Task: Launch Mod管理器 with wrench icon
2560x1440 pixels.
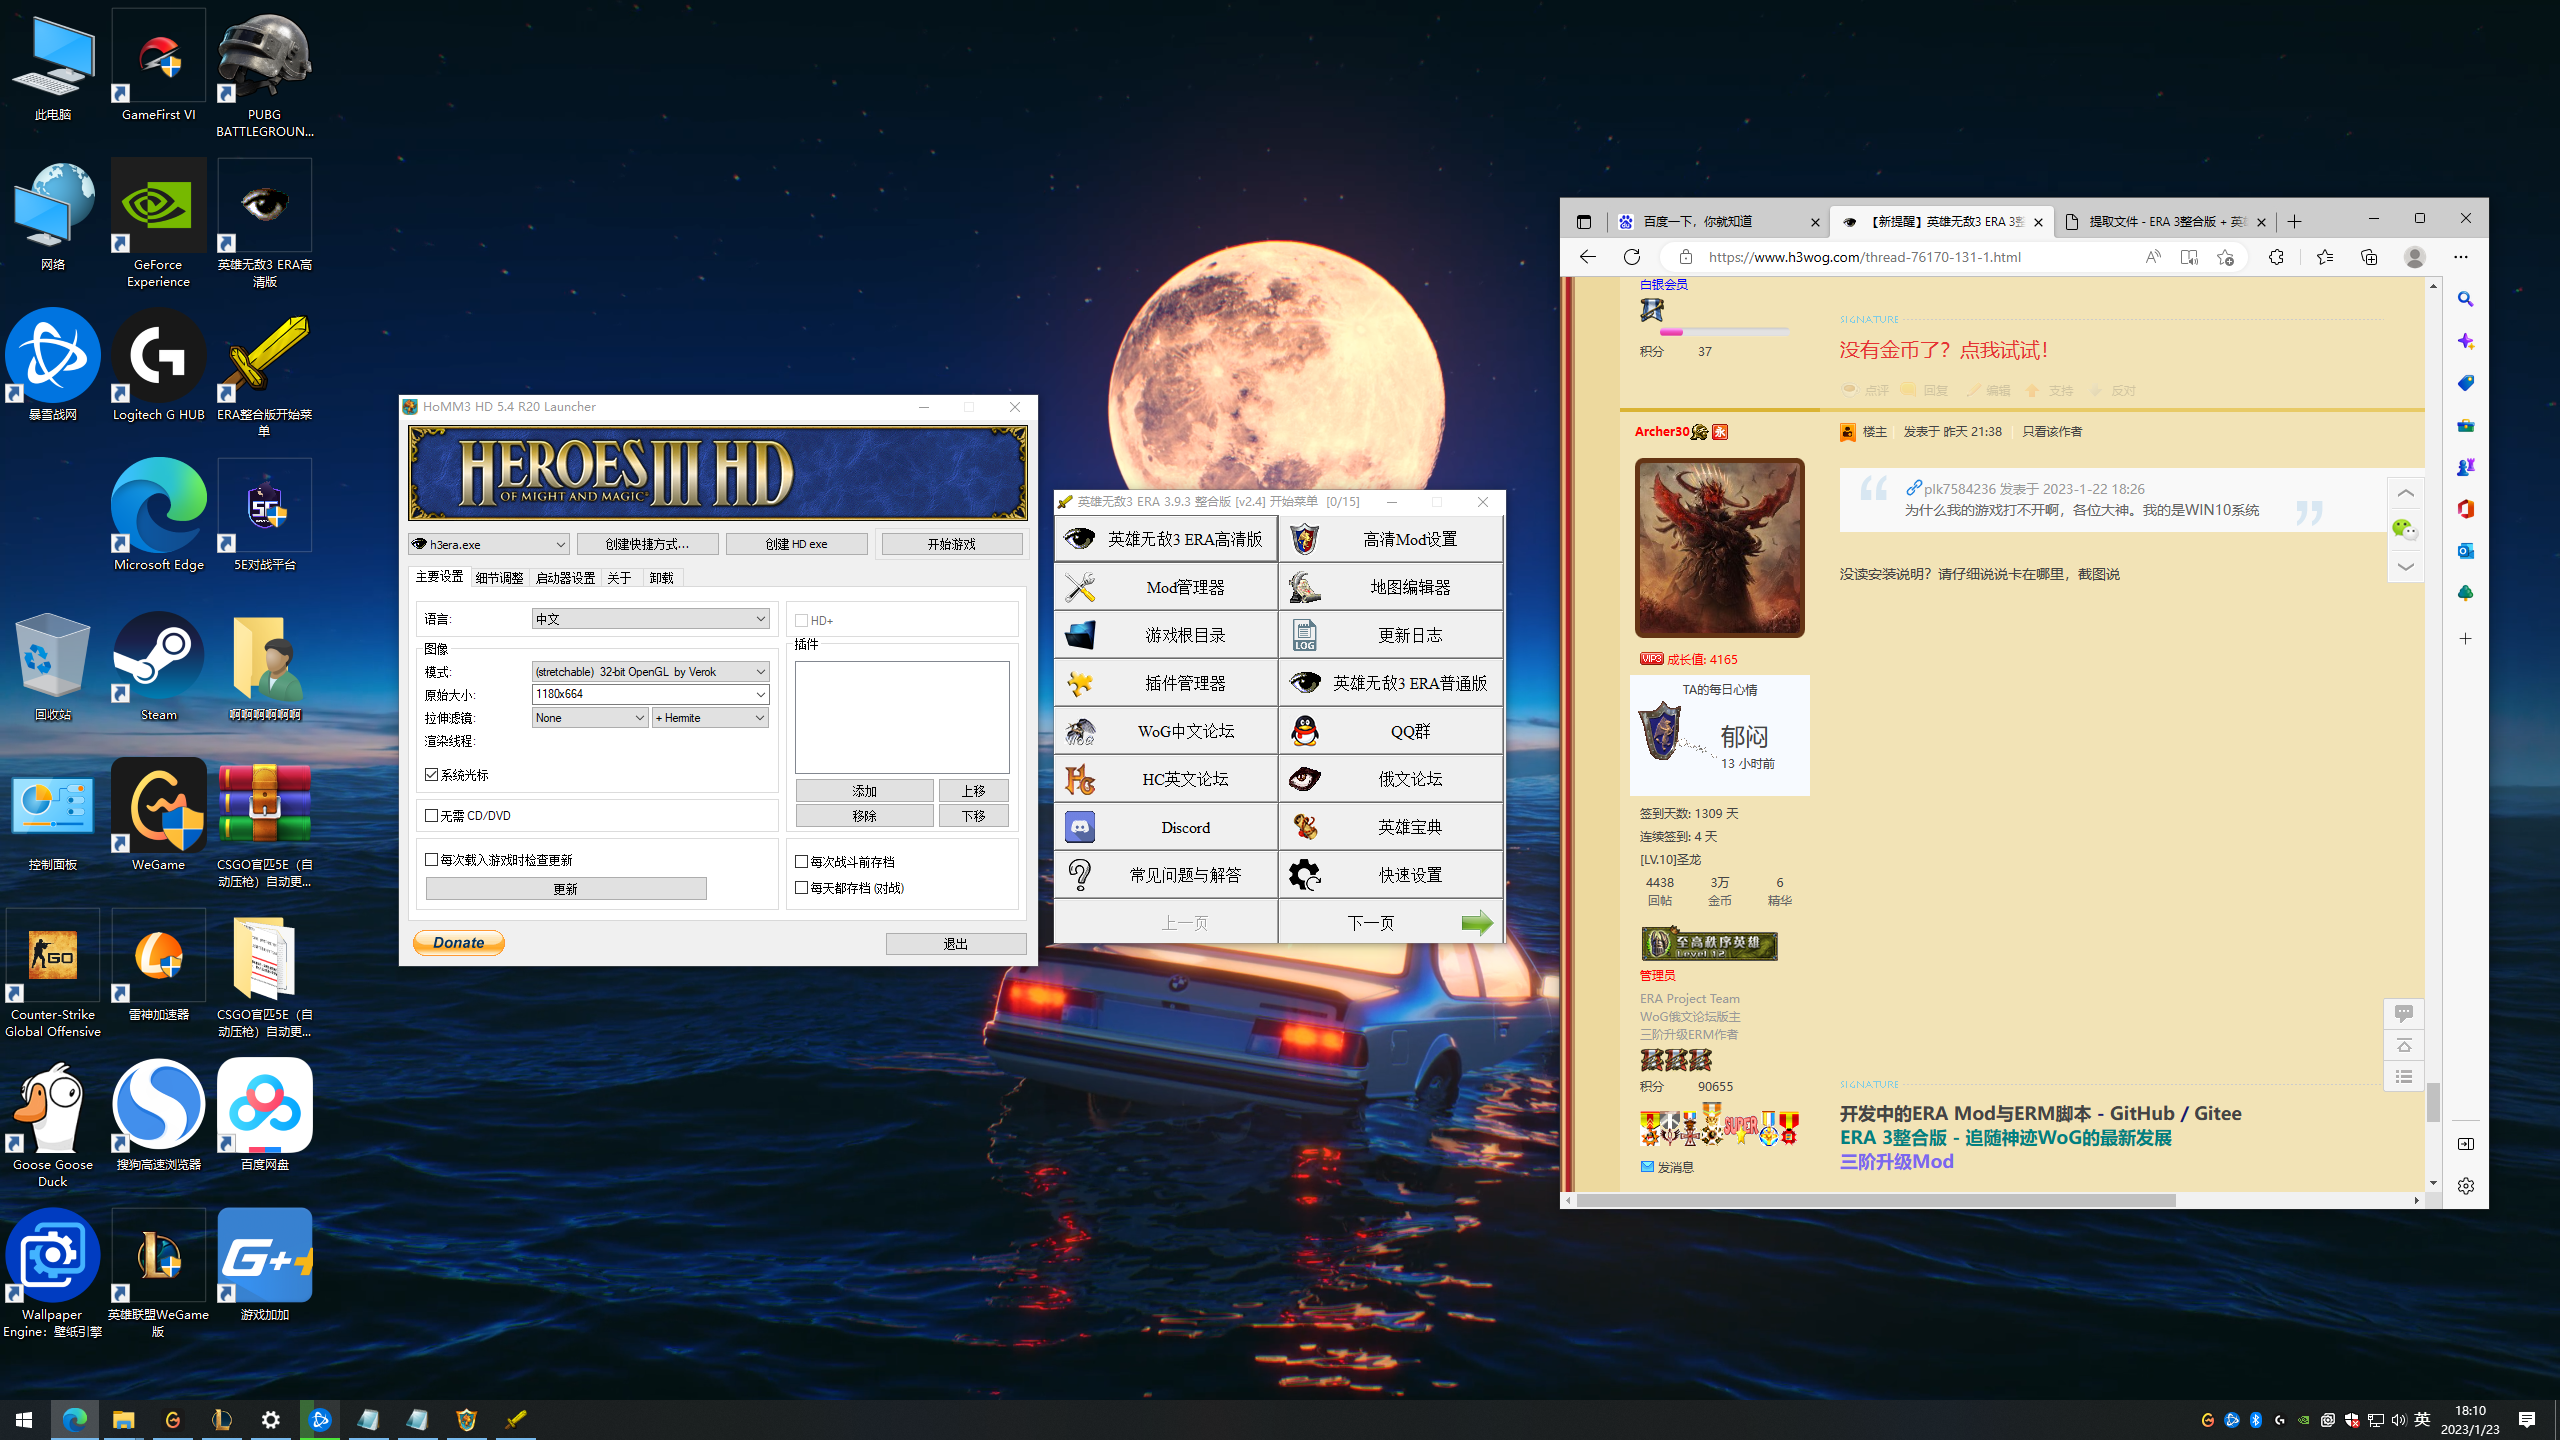Action: pyautogui.click(x=1165, y=587)
